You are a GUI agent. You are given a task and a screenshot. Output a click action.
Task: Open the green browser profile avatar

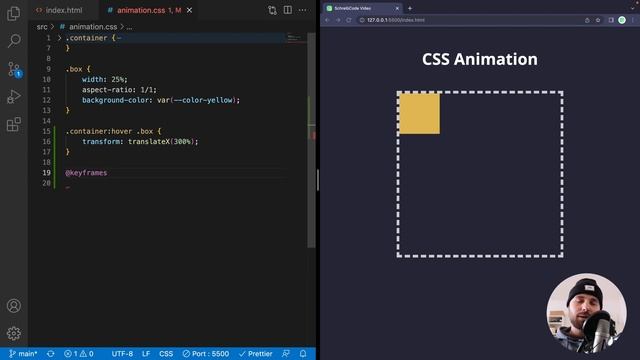622,20
